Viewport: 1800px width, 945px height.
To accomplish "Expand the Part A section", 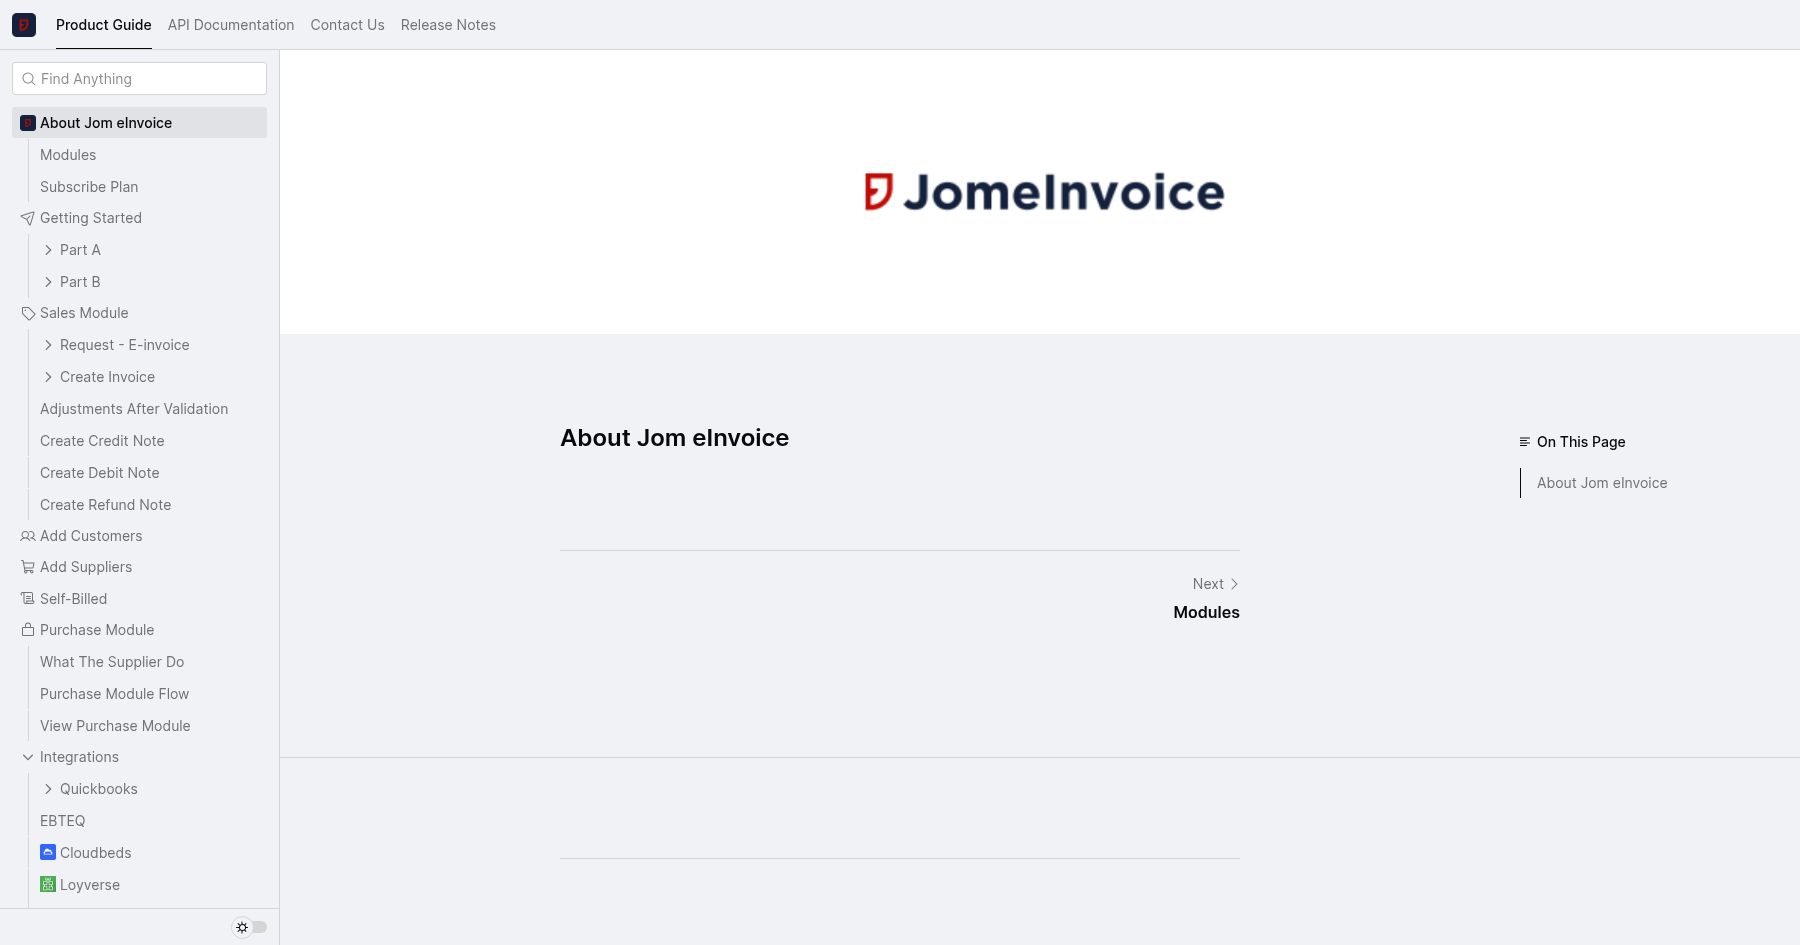I will [x=48, y=250].
